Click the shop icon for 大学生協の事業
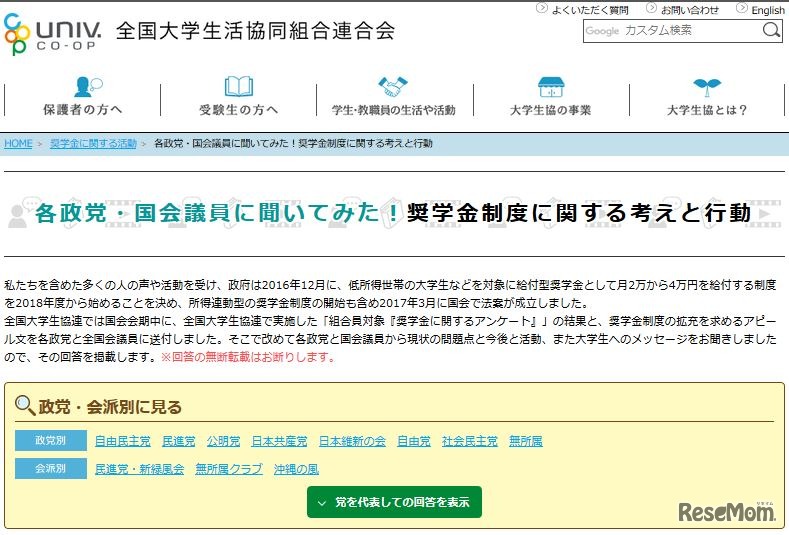 [x=550, y=87]
